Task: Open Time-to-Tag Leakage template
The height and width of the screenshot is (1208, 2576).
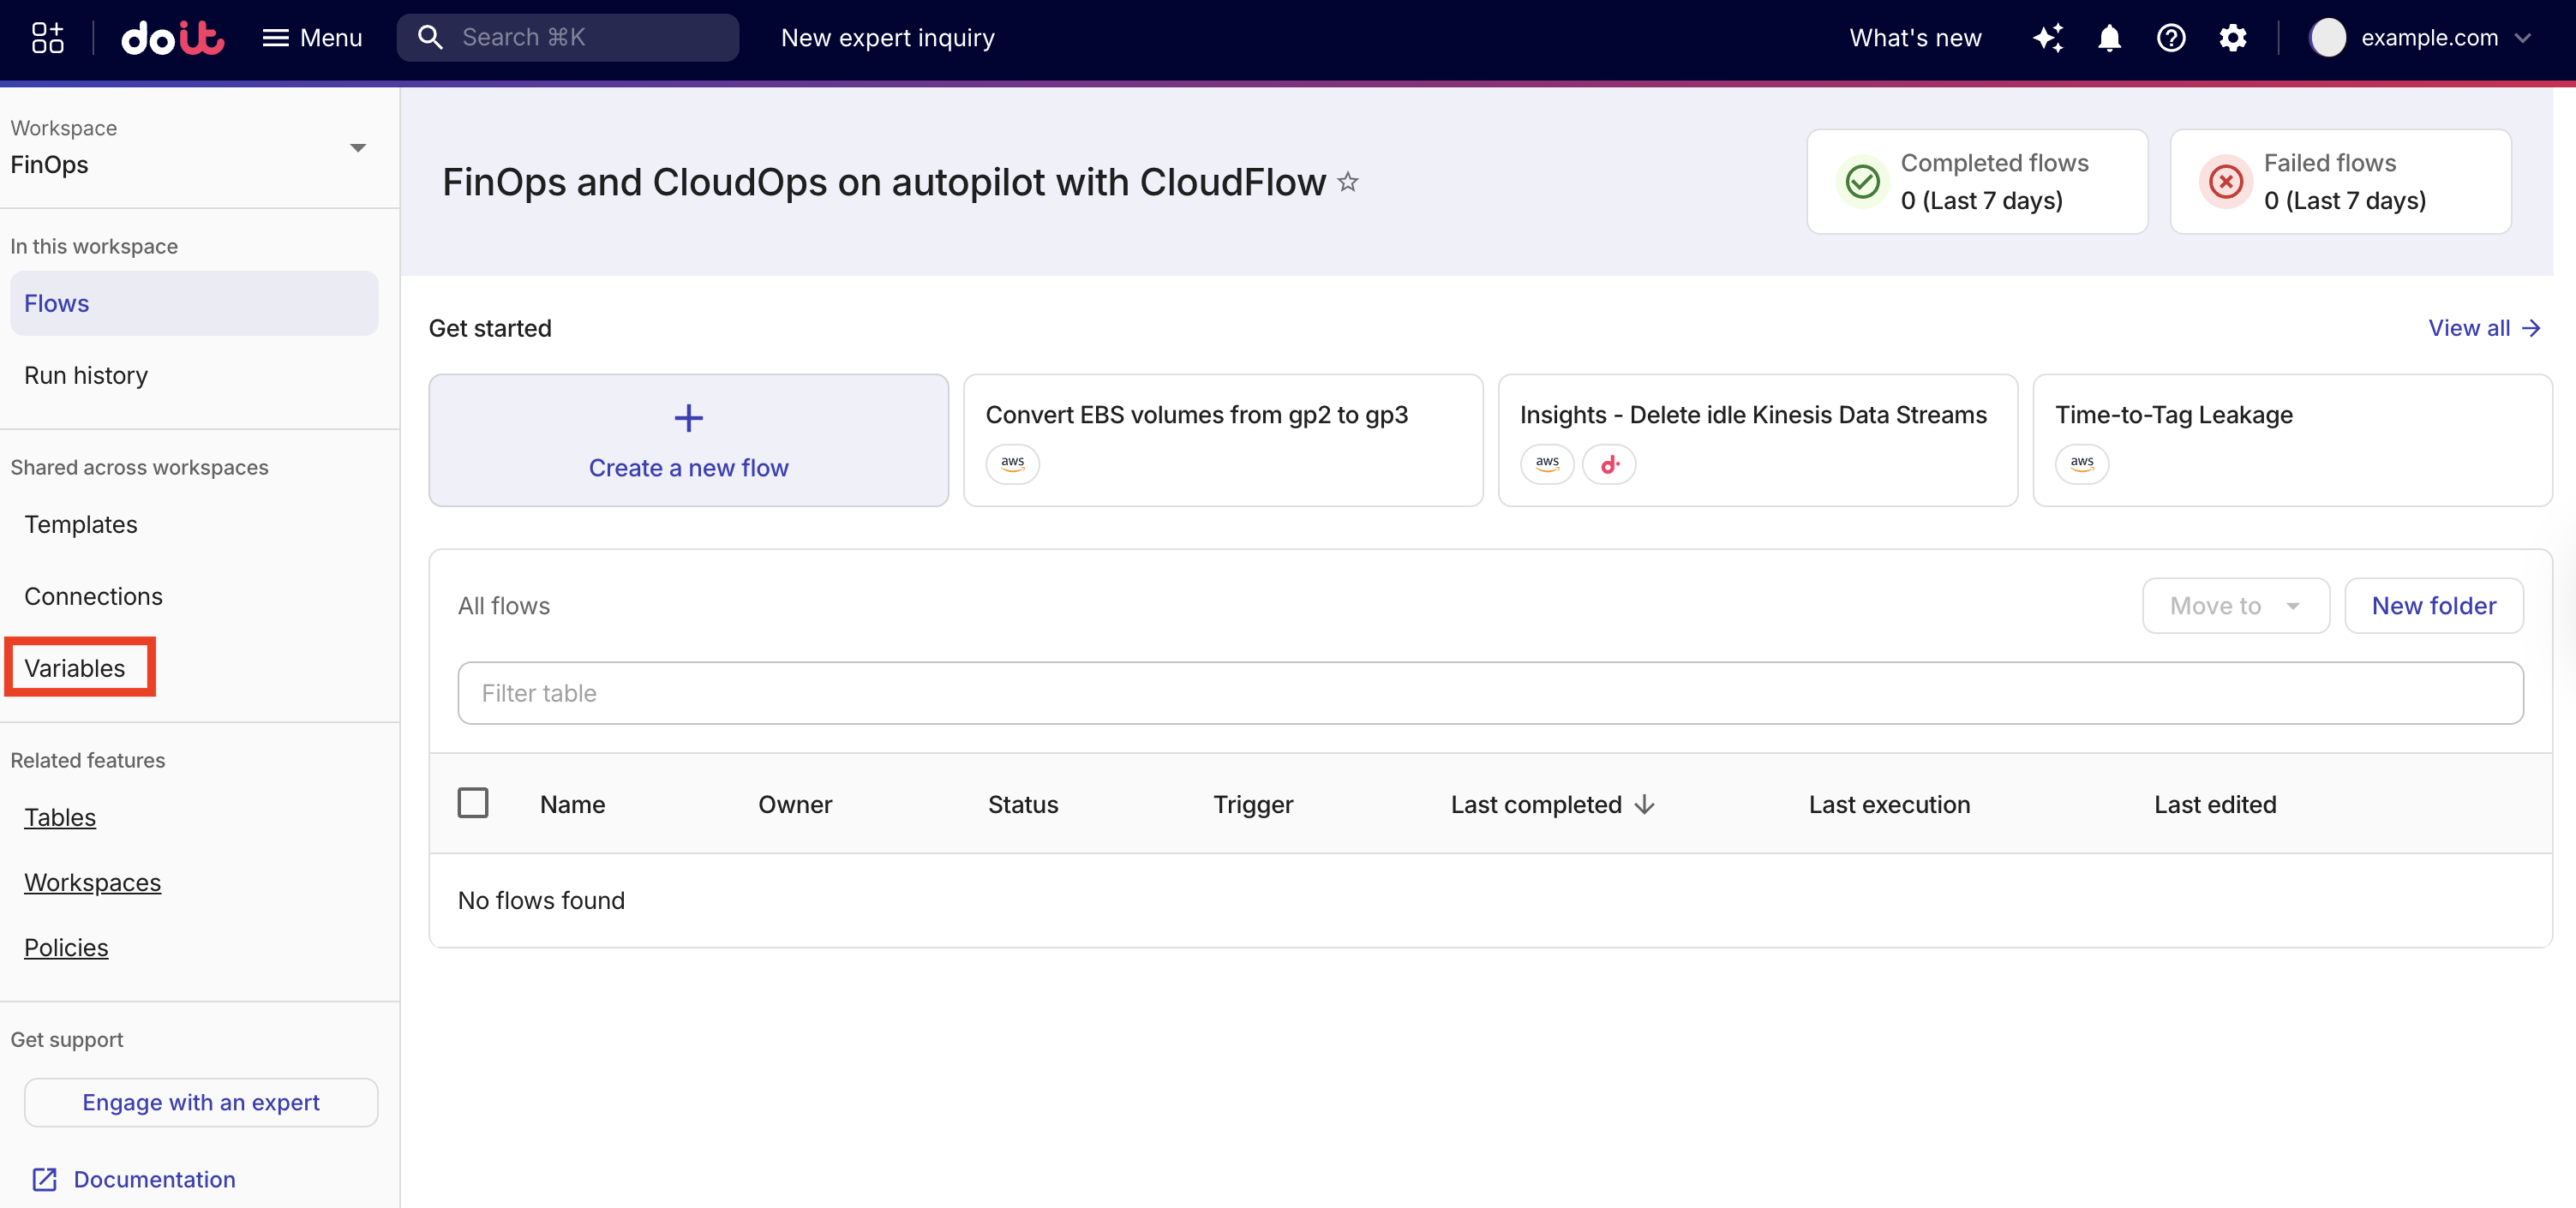Action: click(2292, 440)
